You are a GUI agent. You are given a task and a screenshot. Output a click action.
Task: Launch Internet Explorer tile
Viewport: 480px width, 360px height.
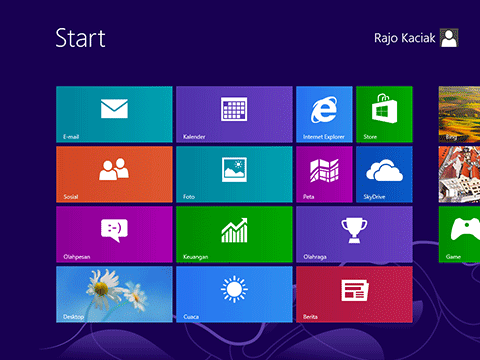click(x=324, y=114)
